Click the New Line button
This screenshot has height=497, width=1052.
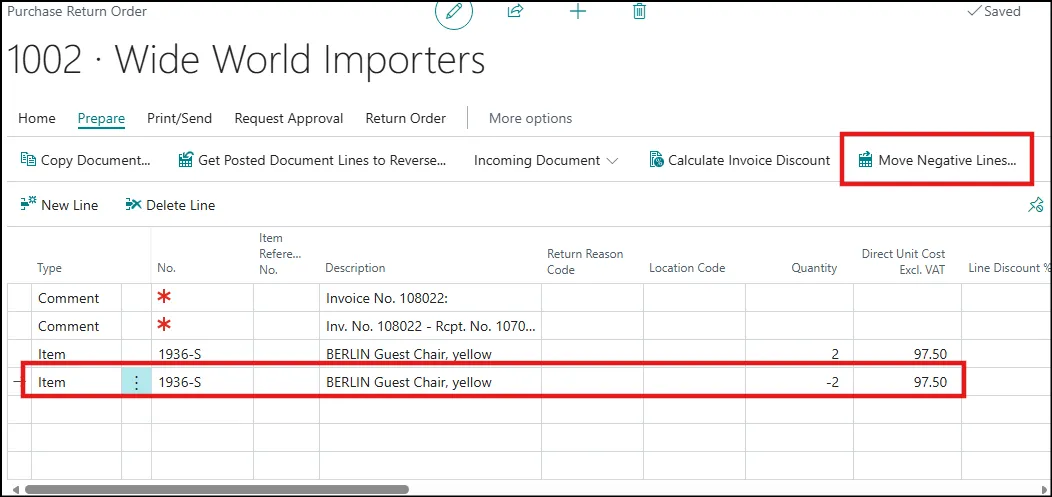click(x=60, y=205)
